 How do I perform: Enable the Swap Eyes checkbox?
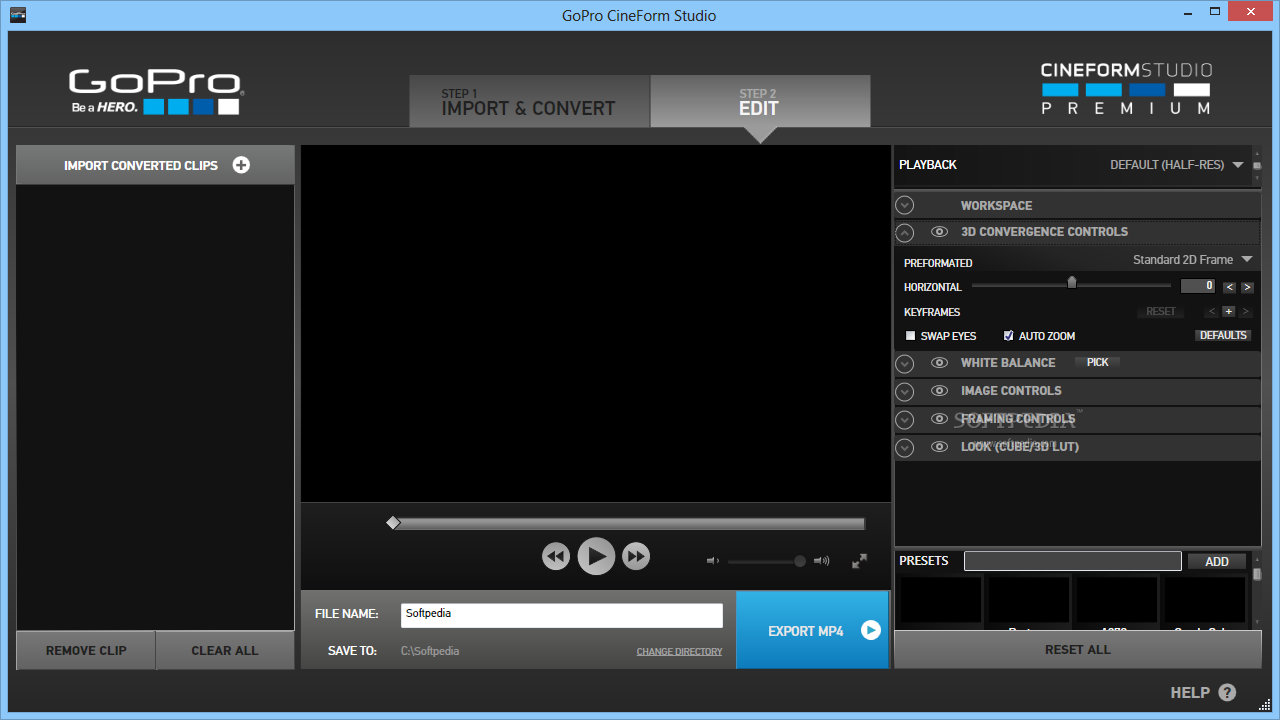coord(911,336)
